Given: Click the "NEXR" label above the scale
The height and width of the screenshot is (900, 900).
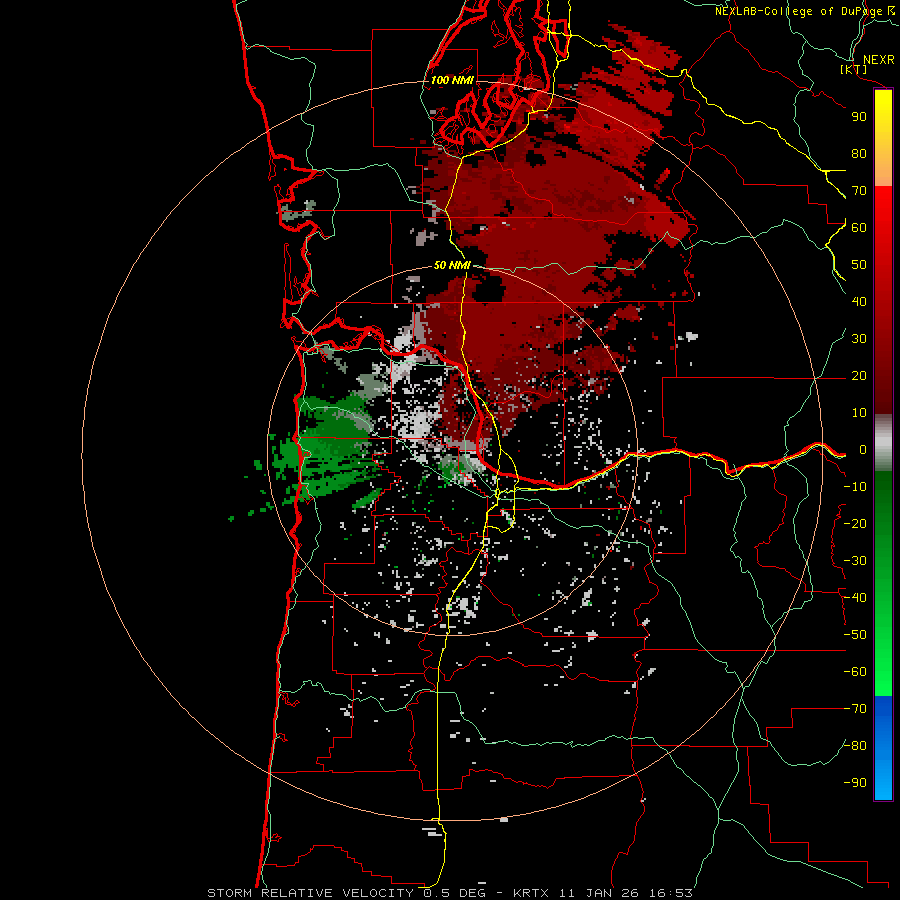Looking at the screenshot, I should [x=879, y=60].
